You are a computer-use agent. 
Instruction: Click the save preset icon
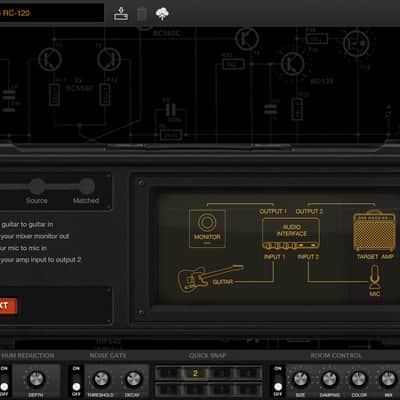point(121,14)
